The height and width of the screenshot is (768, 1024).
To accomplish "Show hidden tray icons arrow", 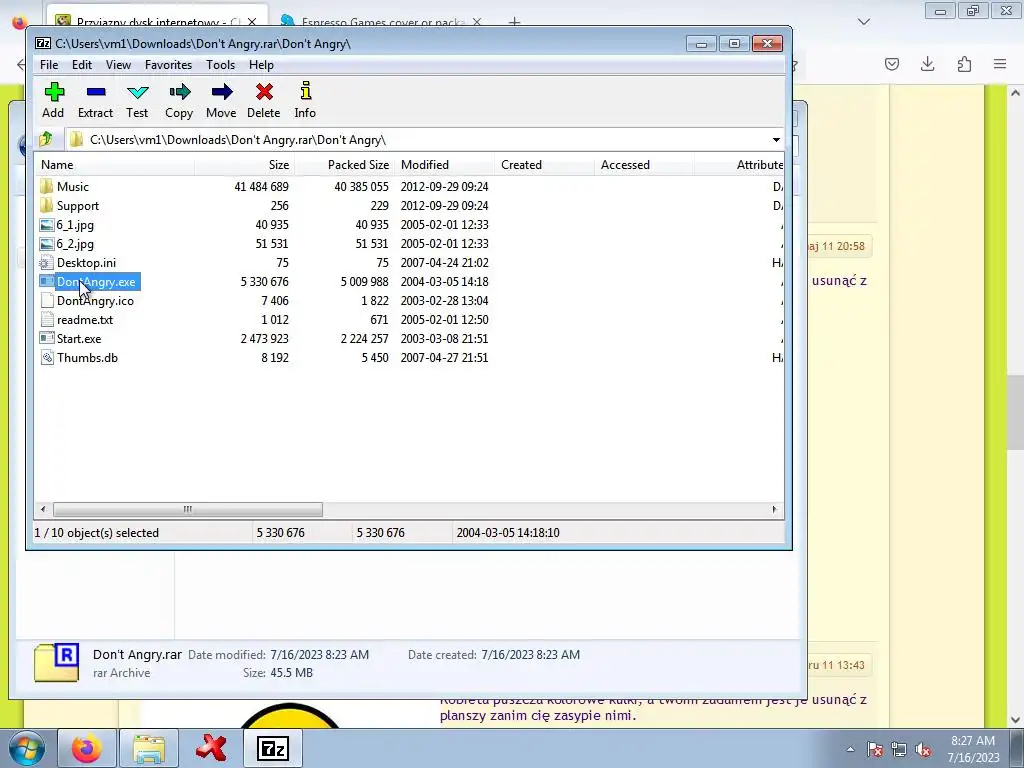I will pyautogui.click(x=850, y=749).
